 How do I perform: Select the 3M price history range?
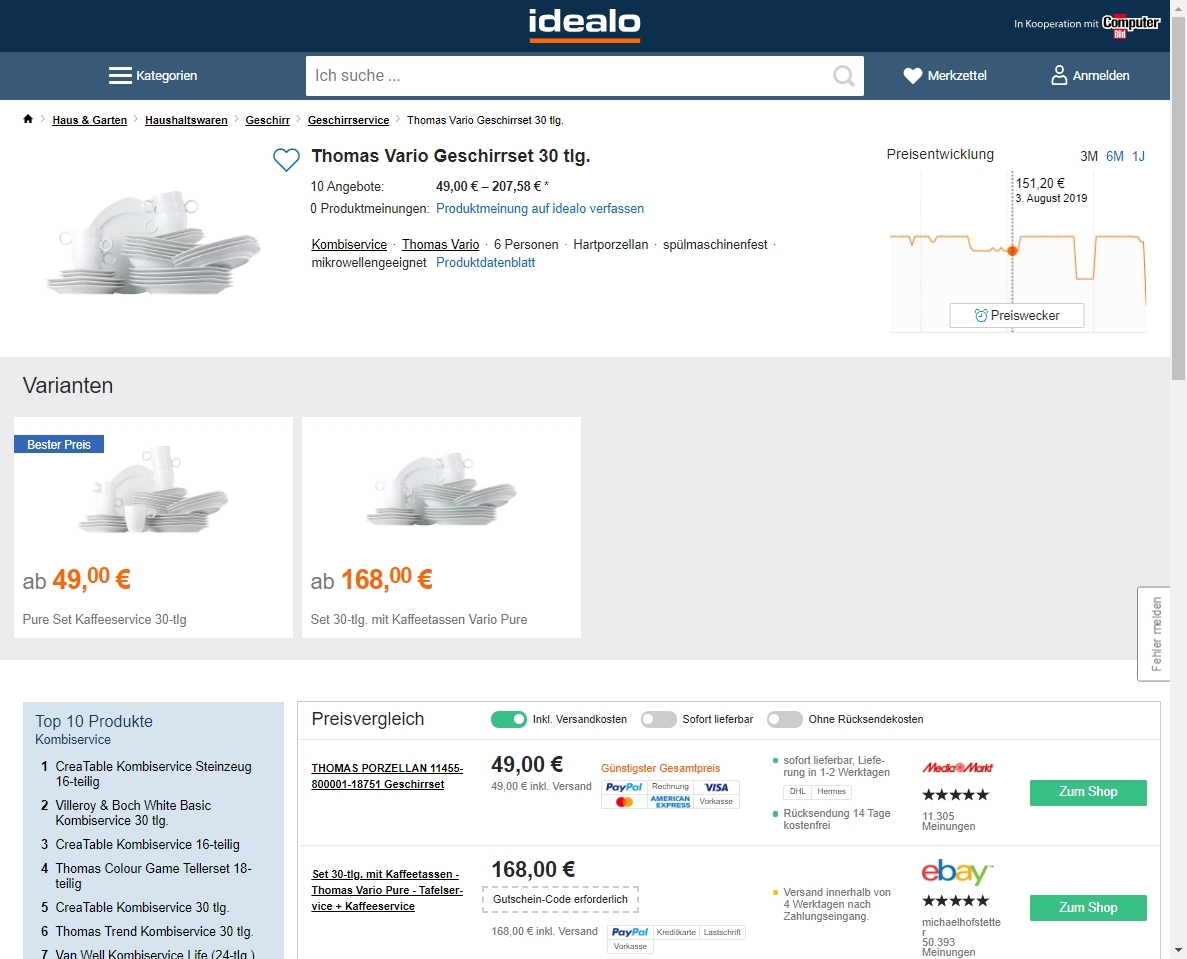1088,156
